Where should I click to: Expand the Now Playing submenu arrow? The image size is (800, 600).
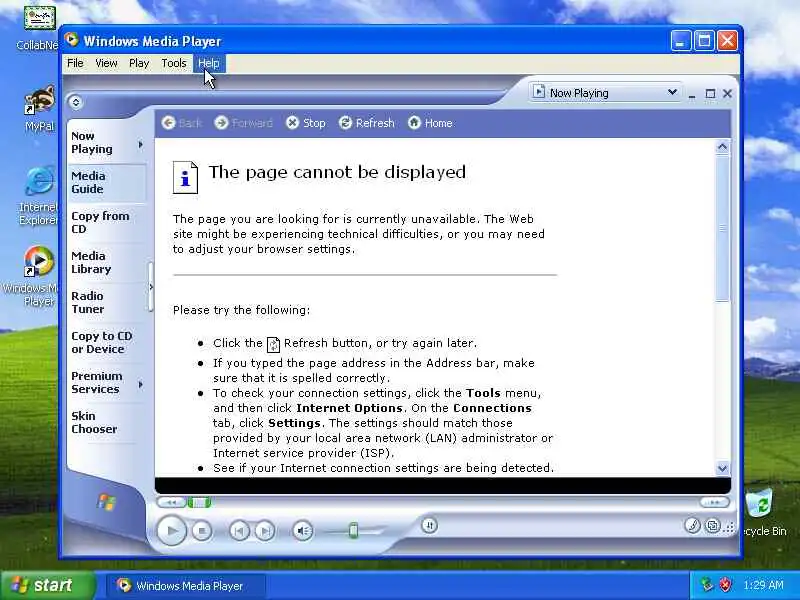point(141,145)
